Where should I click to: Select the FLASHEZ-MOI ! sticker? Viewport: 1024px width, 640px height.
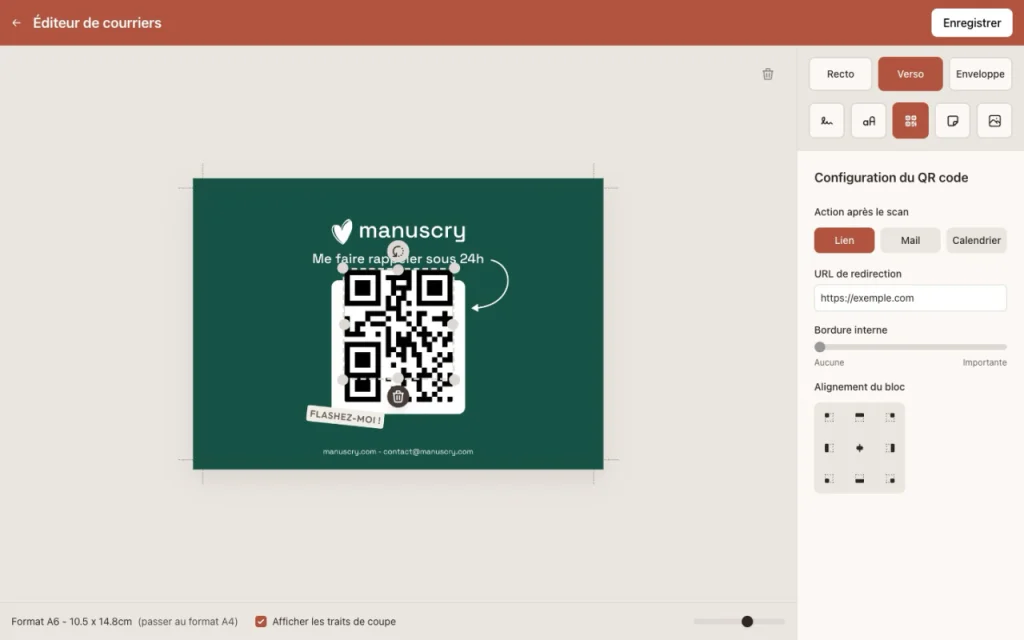click(345, 417)
